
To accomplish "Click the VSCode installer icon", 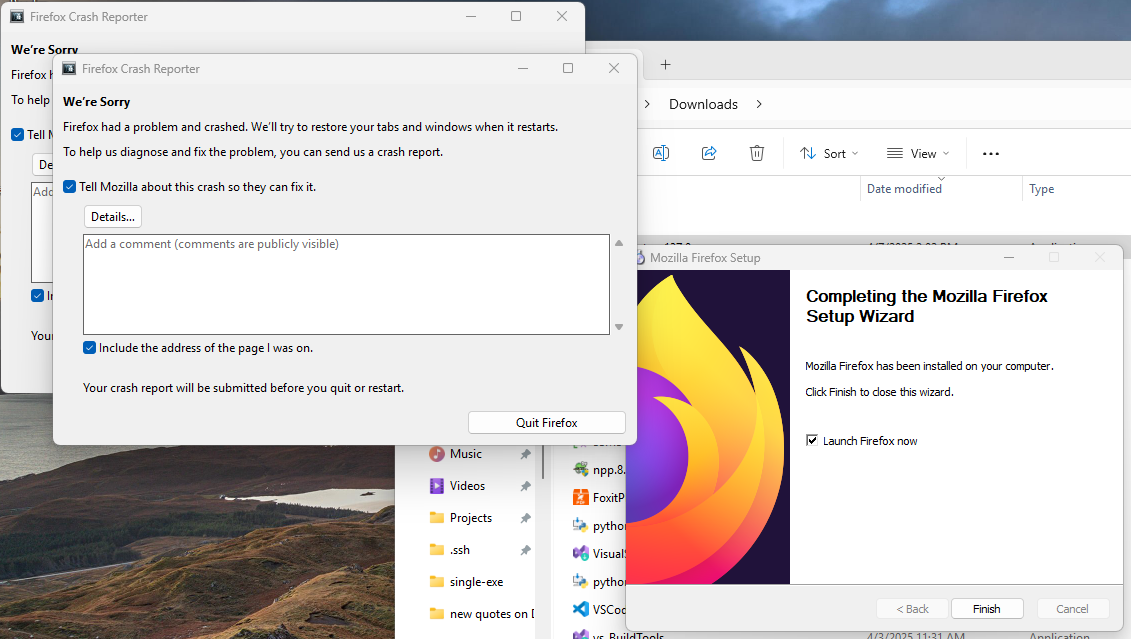I will [581, 609].
